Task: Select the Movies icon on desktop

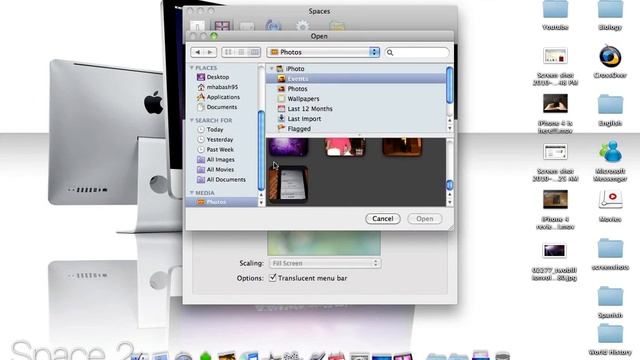Action: 610,206
